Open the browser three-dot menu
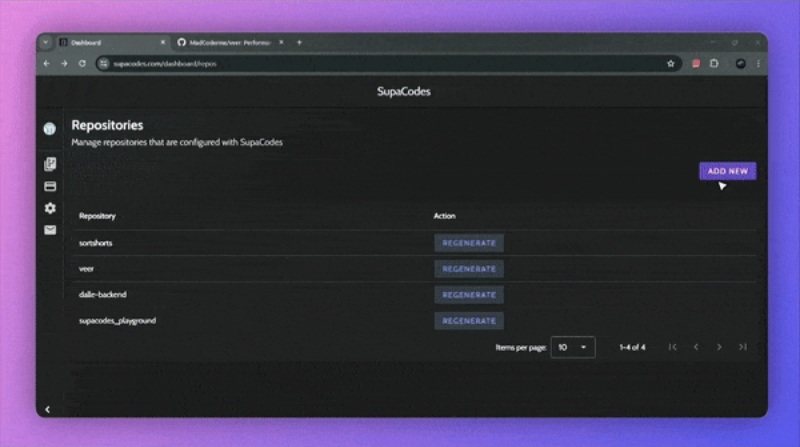800x447 pixels. coord(758,64)
